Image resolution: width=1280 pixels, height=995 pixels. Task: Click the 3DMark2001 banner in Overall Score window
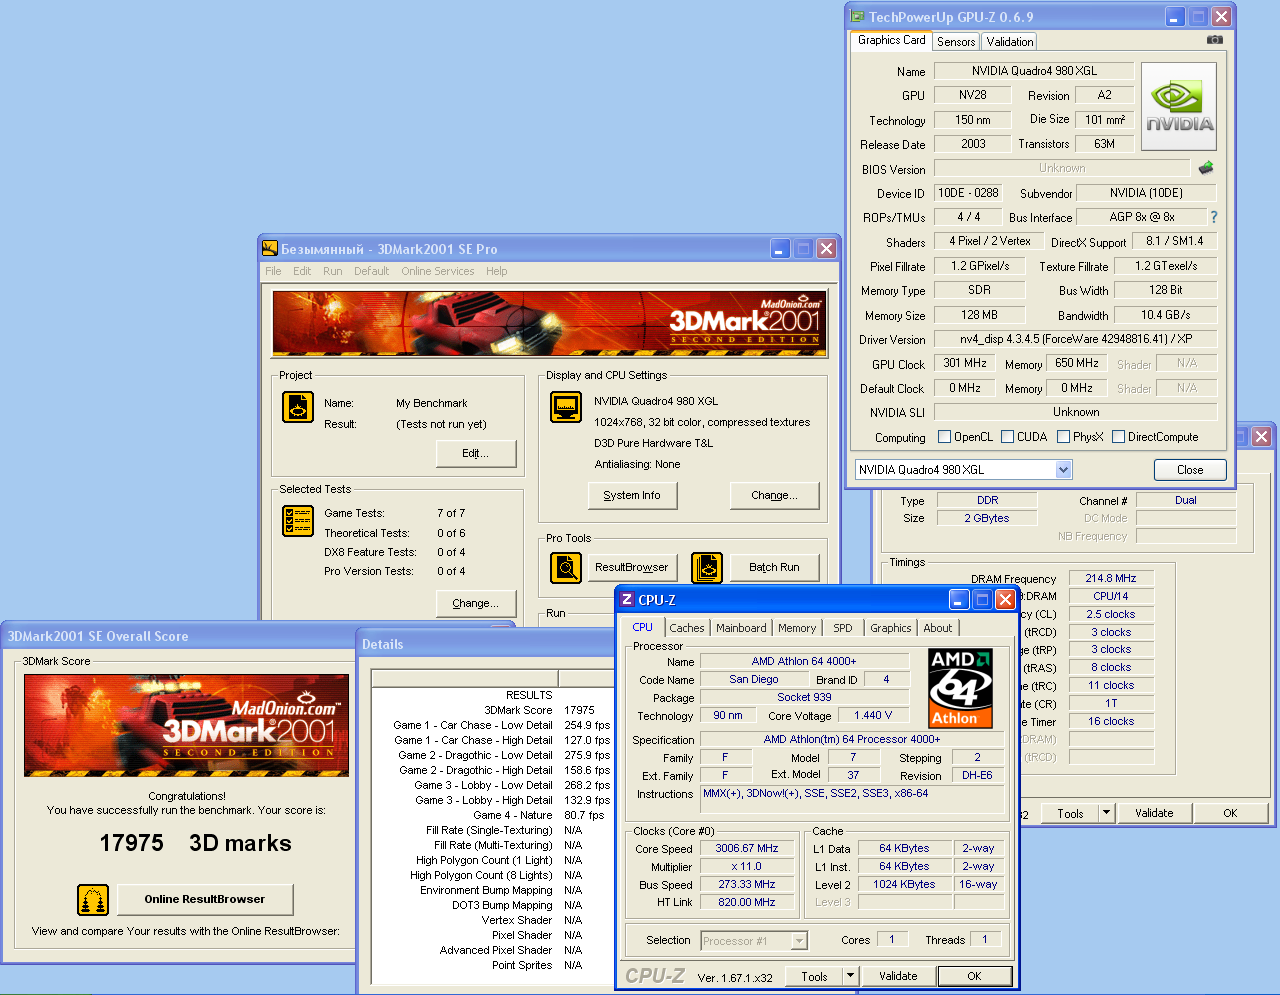[x=187, y=725]
